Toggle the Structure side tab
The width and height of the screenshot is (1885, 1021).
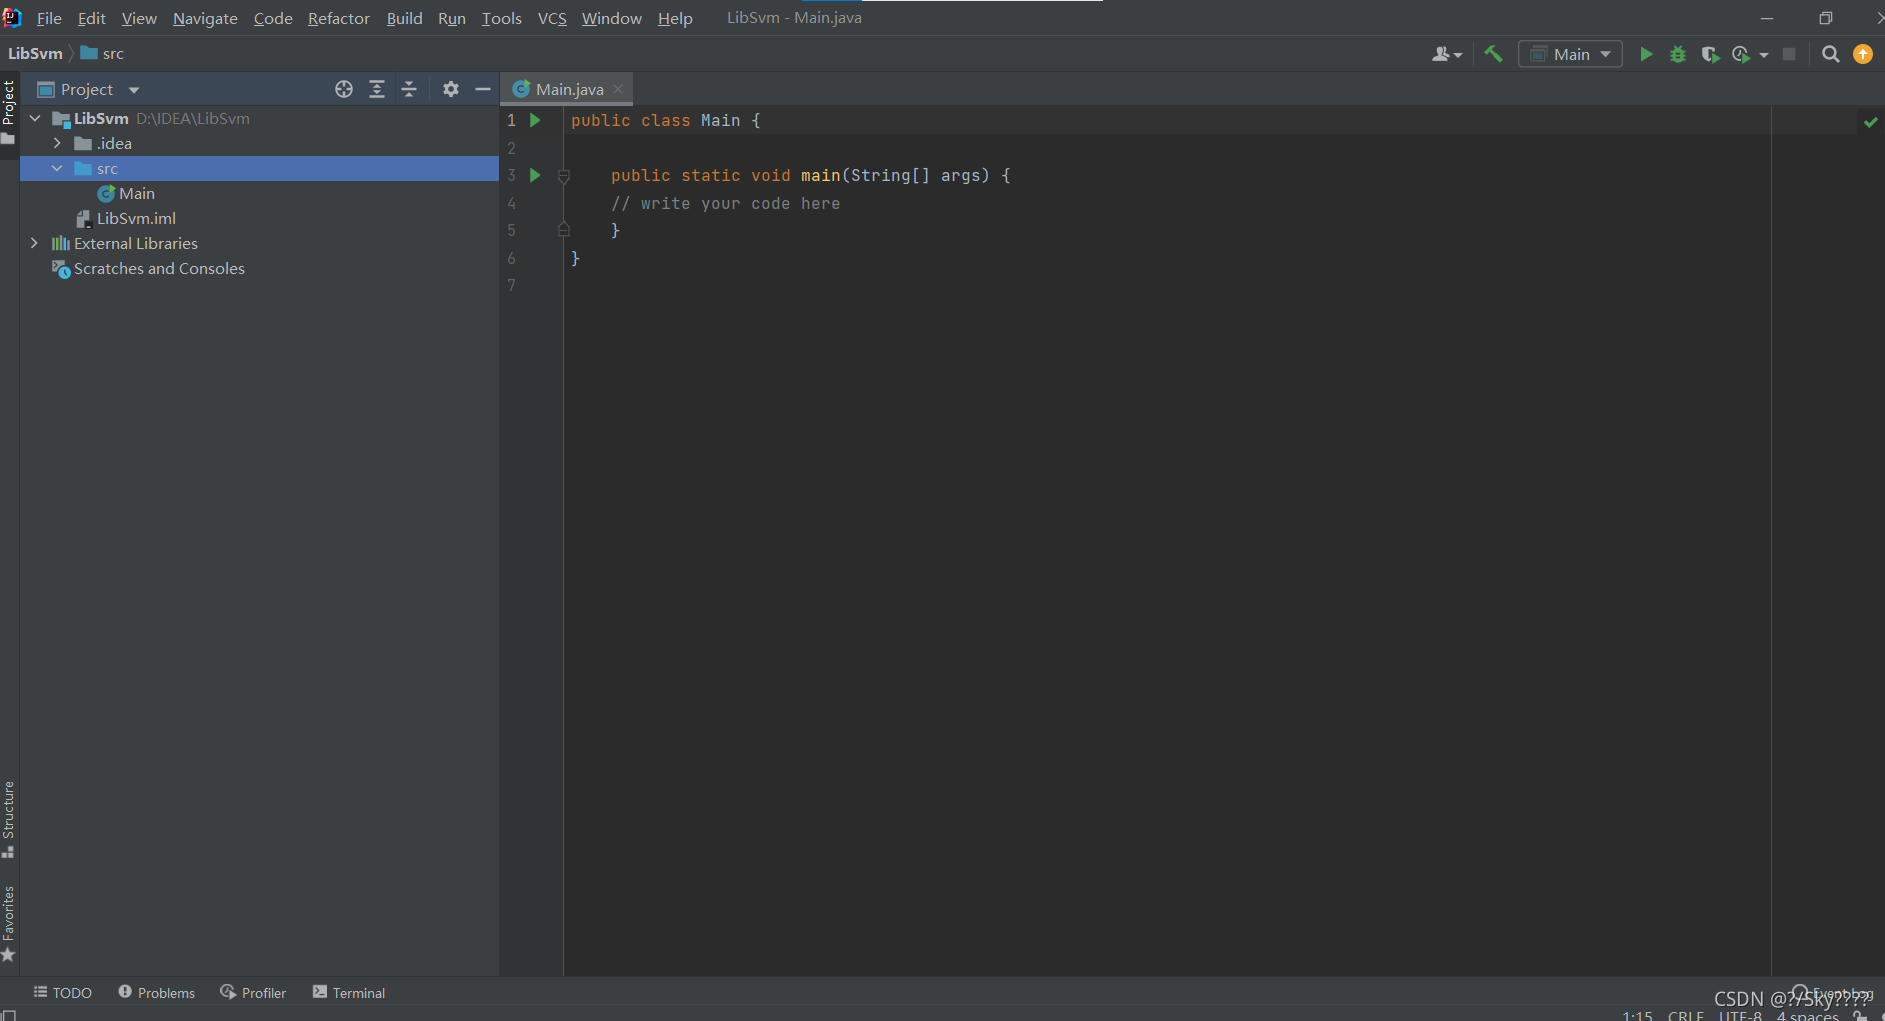(9, 819)
